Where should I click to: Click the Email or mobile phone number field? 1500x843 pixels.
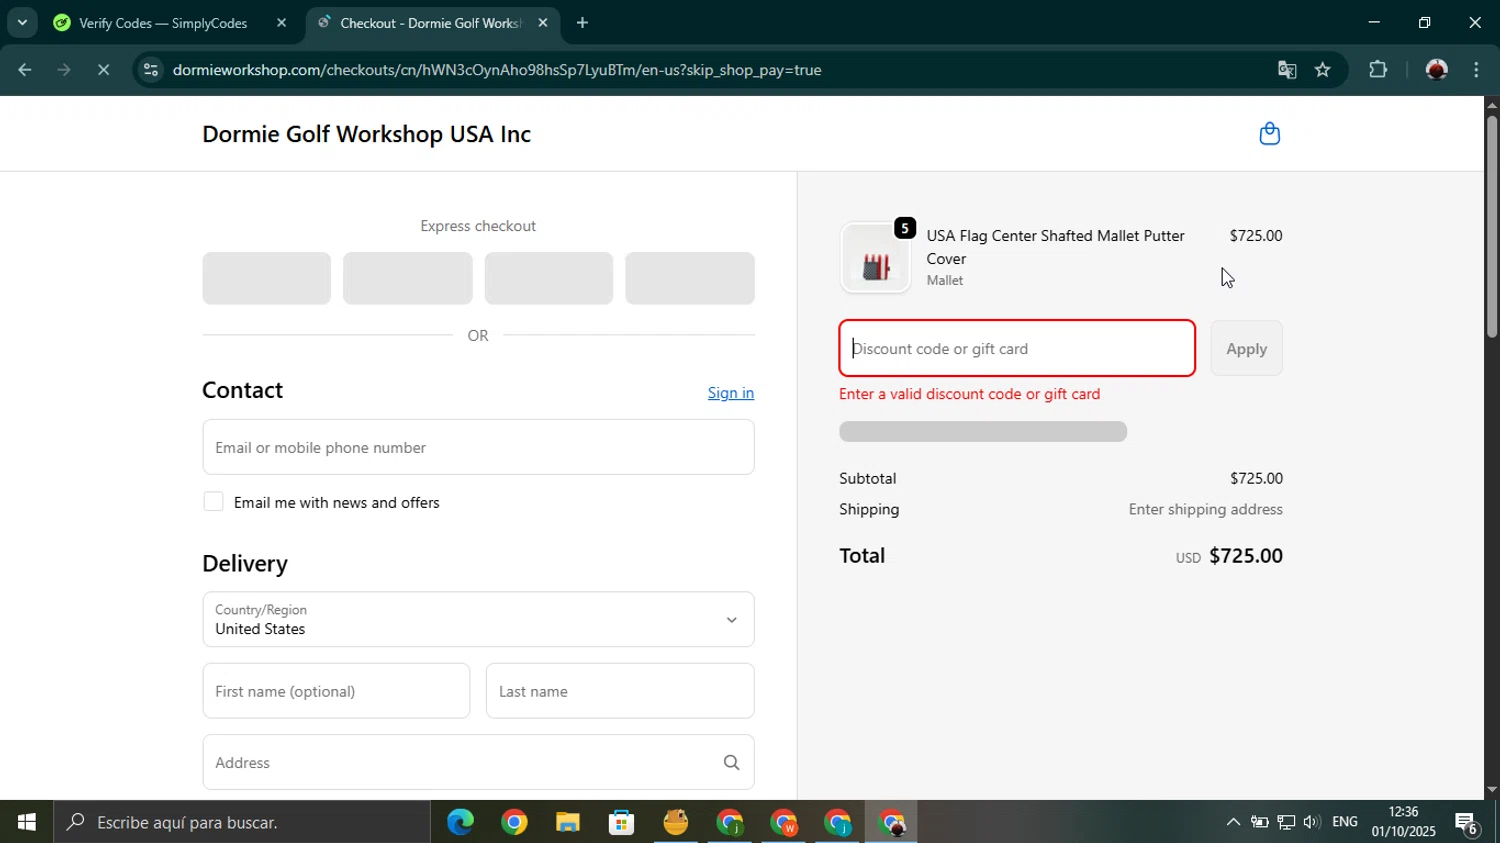pyautogui.click(x=478, y=447)
